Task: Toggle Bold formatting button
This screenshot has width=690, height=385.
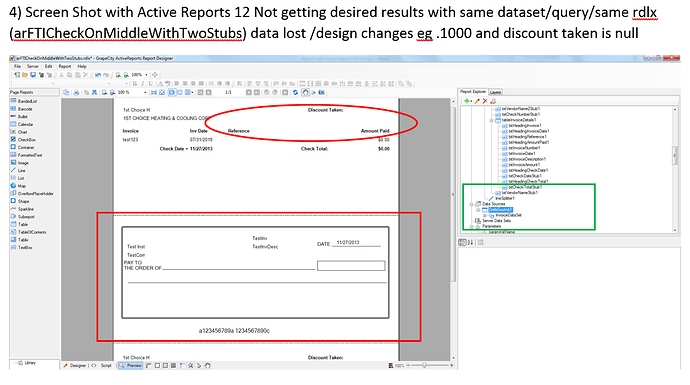Action: (x=135, y=84)
